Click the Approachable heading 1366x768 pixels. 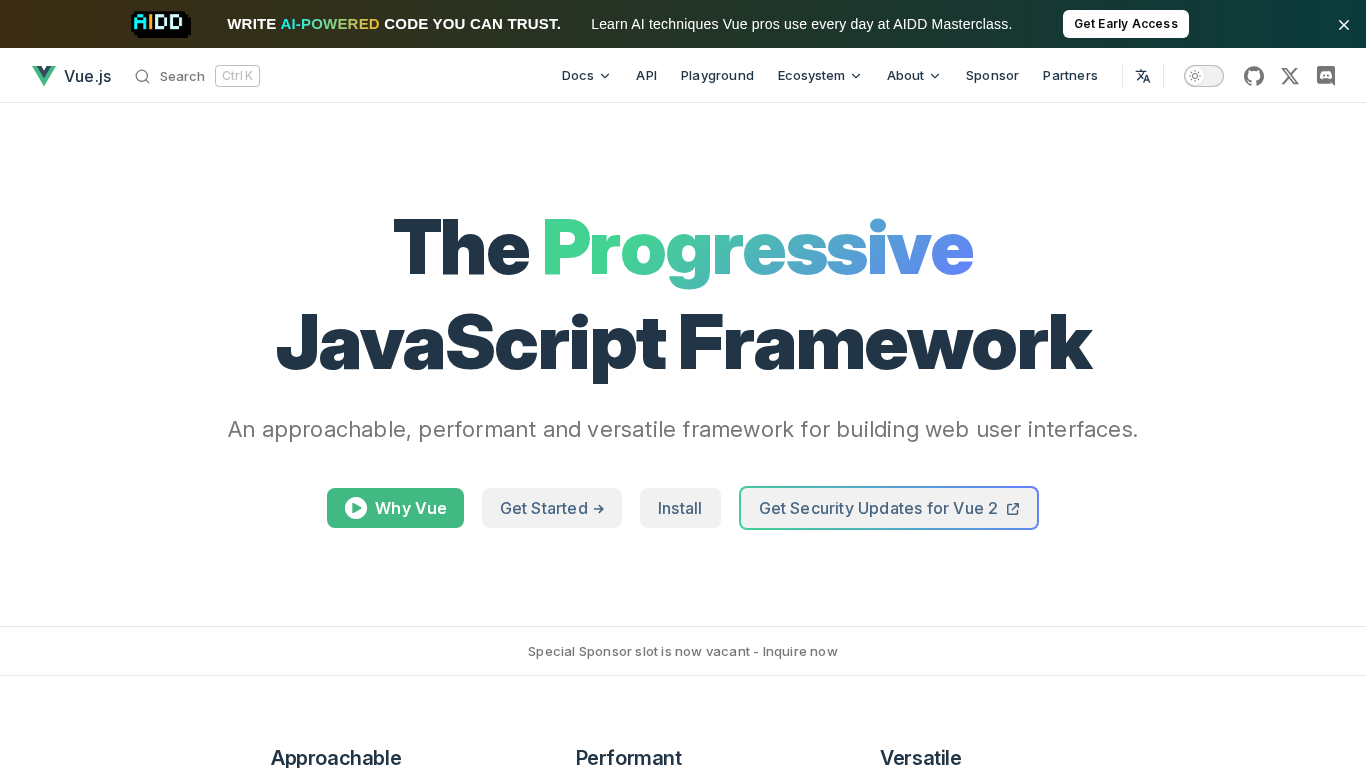336,758
